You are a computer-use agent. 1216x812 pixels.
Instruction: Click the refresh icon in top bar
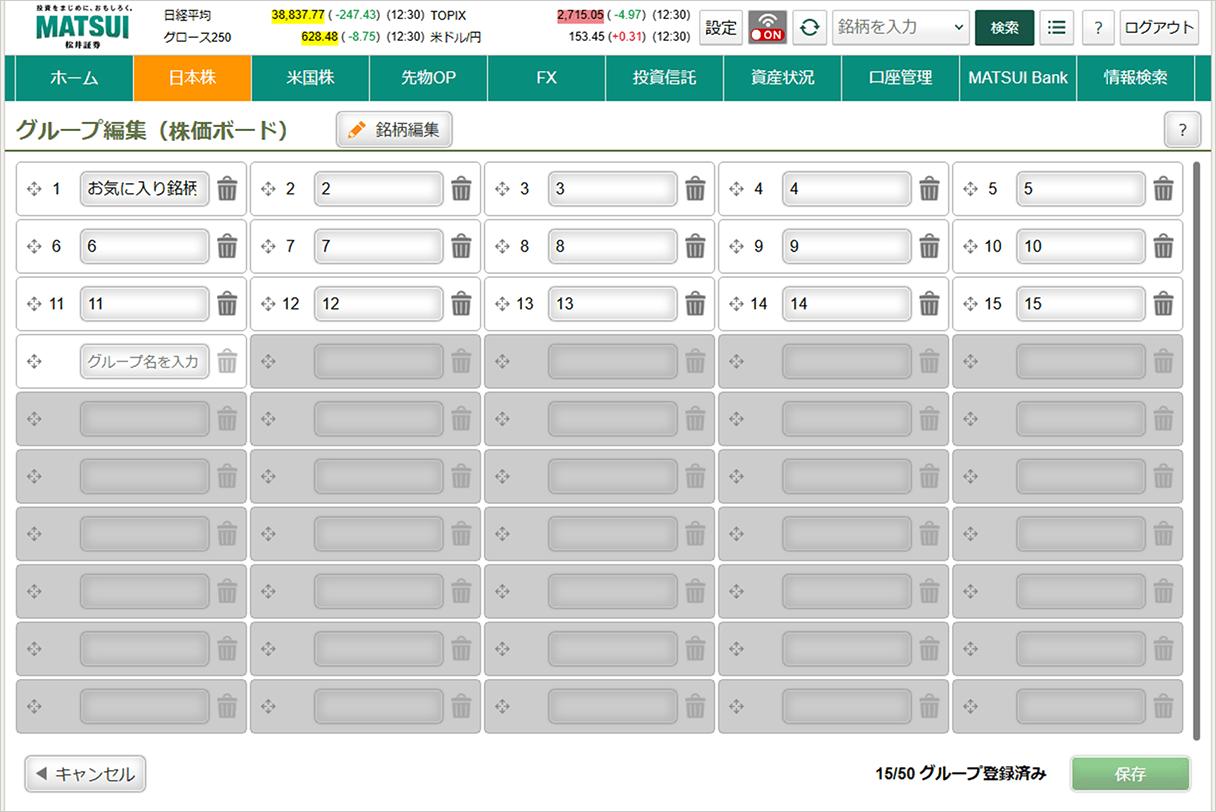click(x=809, y=28)
